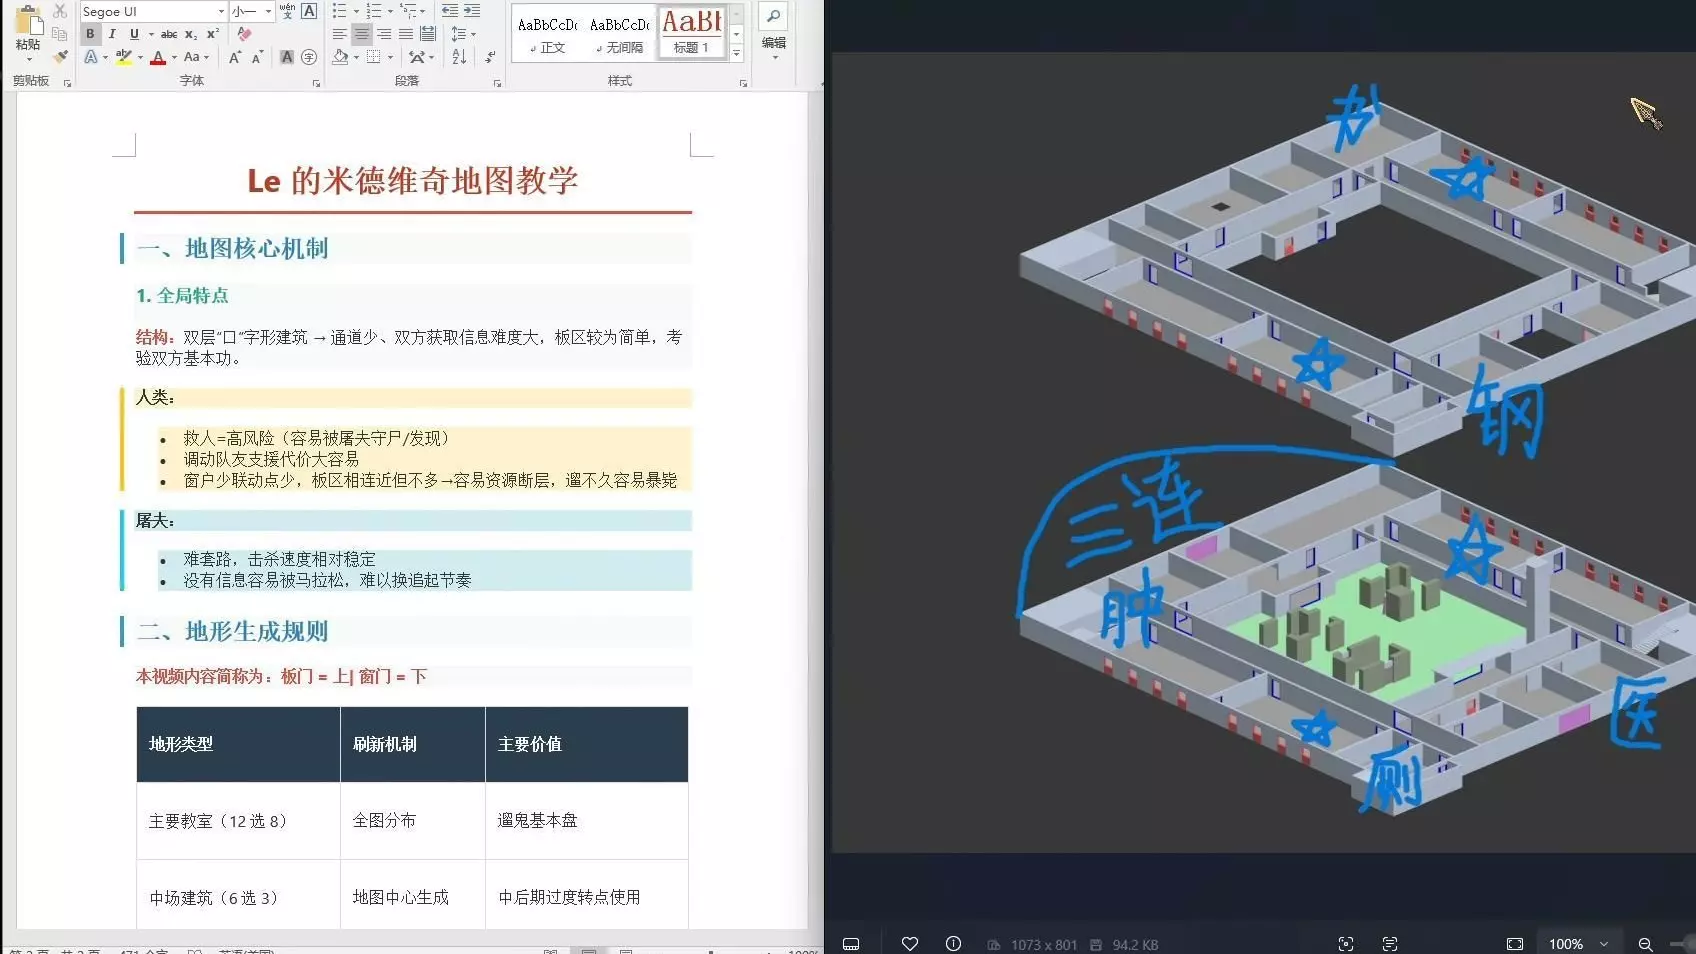The image size is (1696, 954).
Task: Apply Text Effects outlined A
Action: point(92,57)
